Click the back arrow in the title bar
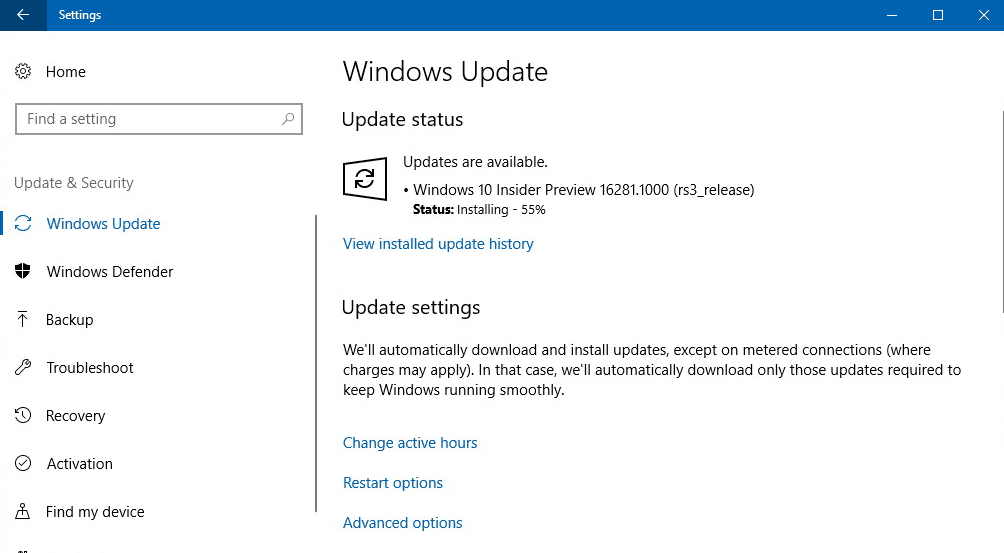 tap(23, 15)
